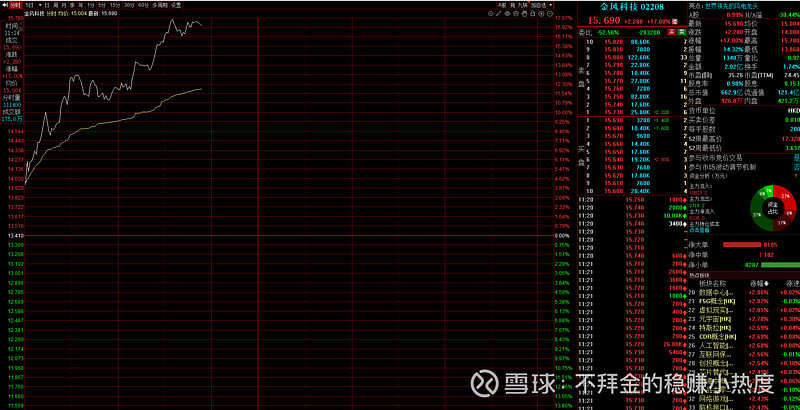Image resolution: width=800 pixels, height=410 pixels.
Task: Open the 元宇宙[HK] sector row
Action: point(744,318)
